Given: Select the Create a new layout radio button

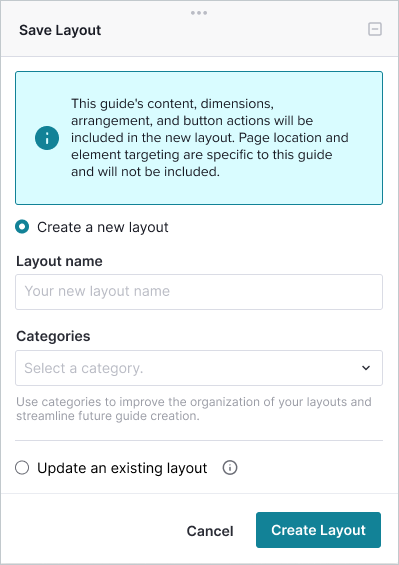Looking at the screenshot, I should [22, 227].
